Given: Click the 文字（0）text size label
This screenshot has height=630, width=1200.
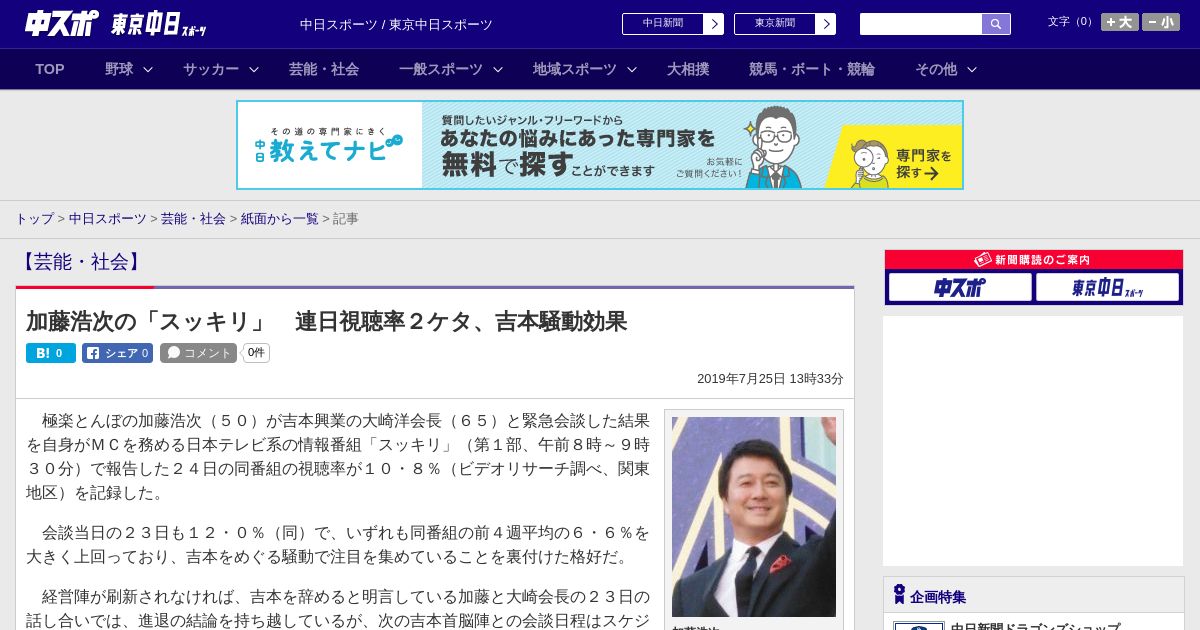Looking at the screenshot, I should coord(1071,22).
